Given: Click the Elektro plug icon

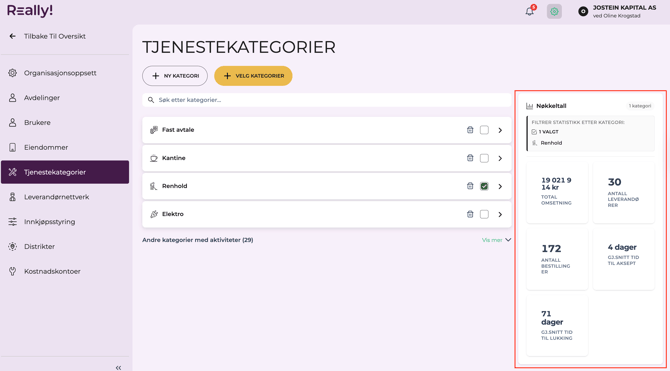Looking at the screenshot, I should point(154,214).
